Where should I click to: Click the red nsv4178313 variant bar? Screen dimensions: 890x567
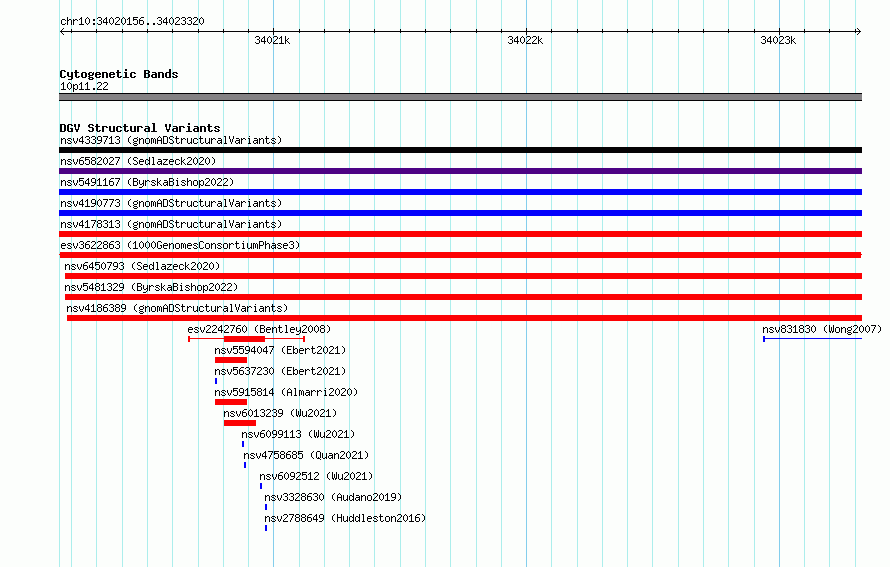[x=460, y=234]
